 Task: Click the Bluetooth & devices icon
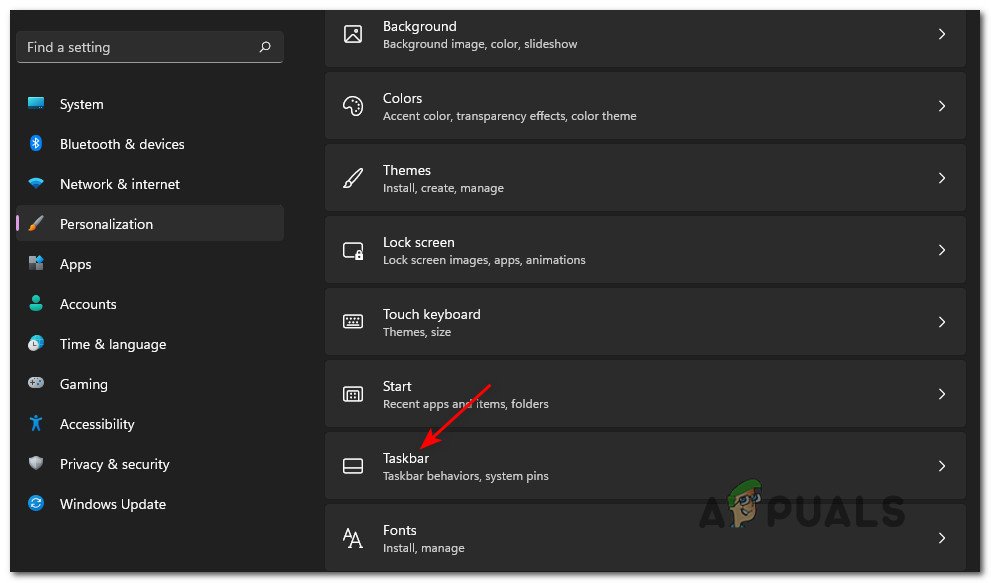click(x=36, y=144)
